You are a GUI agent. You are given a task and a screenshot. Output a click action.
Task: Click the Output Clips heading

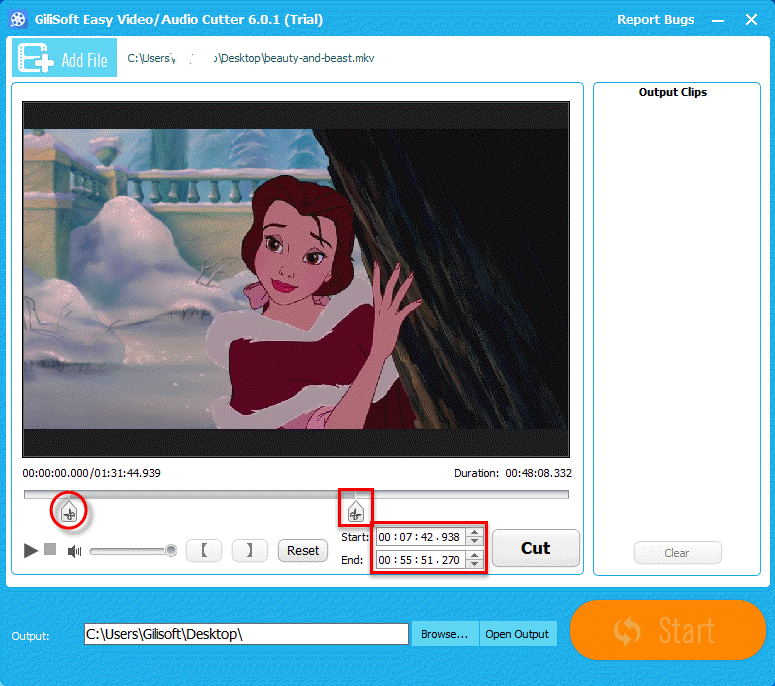coord(673,92)
